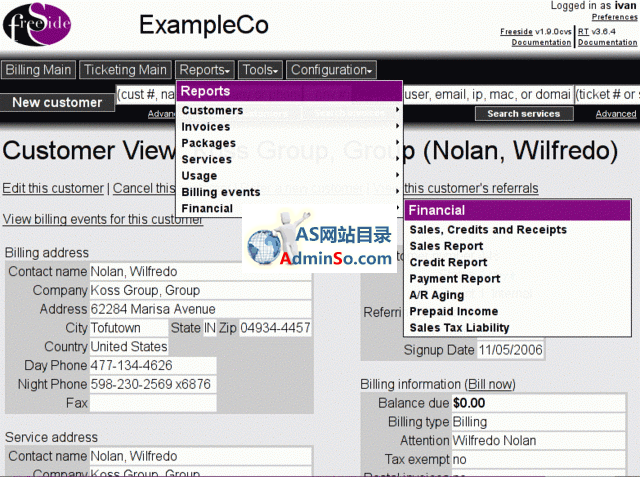Screen dimensions: 640x477
Task: Expand the Services report submenu
Action: click(289, 159)
